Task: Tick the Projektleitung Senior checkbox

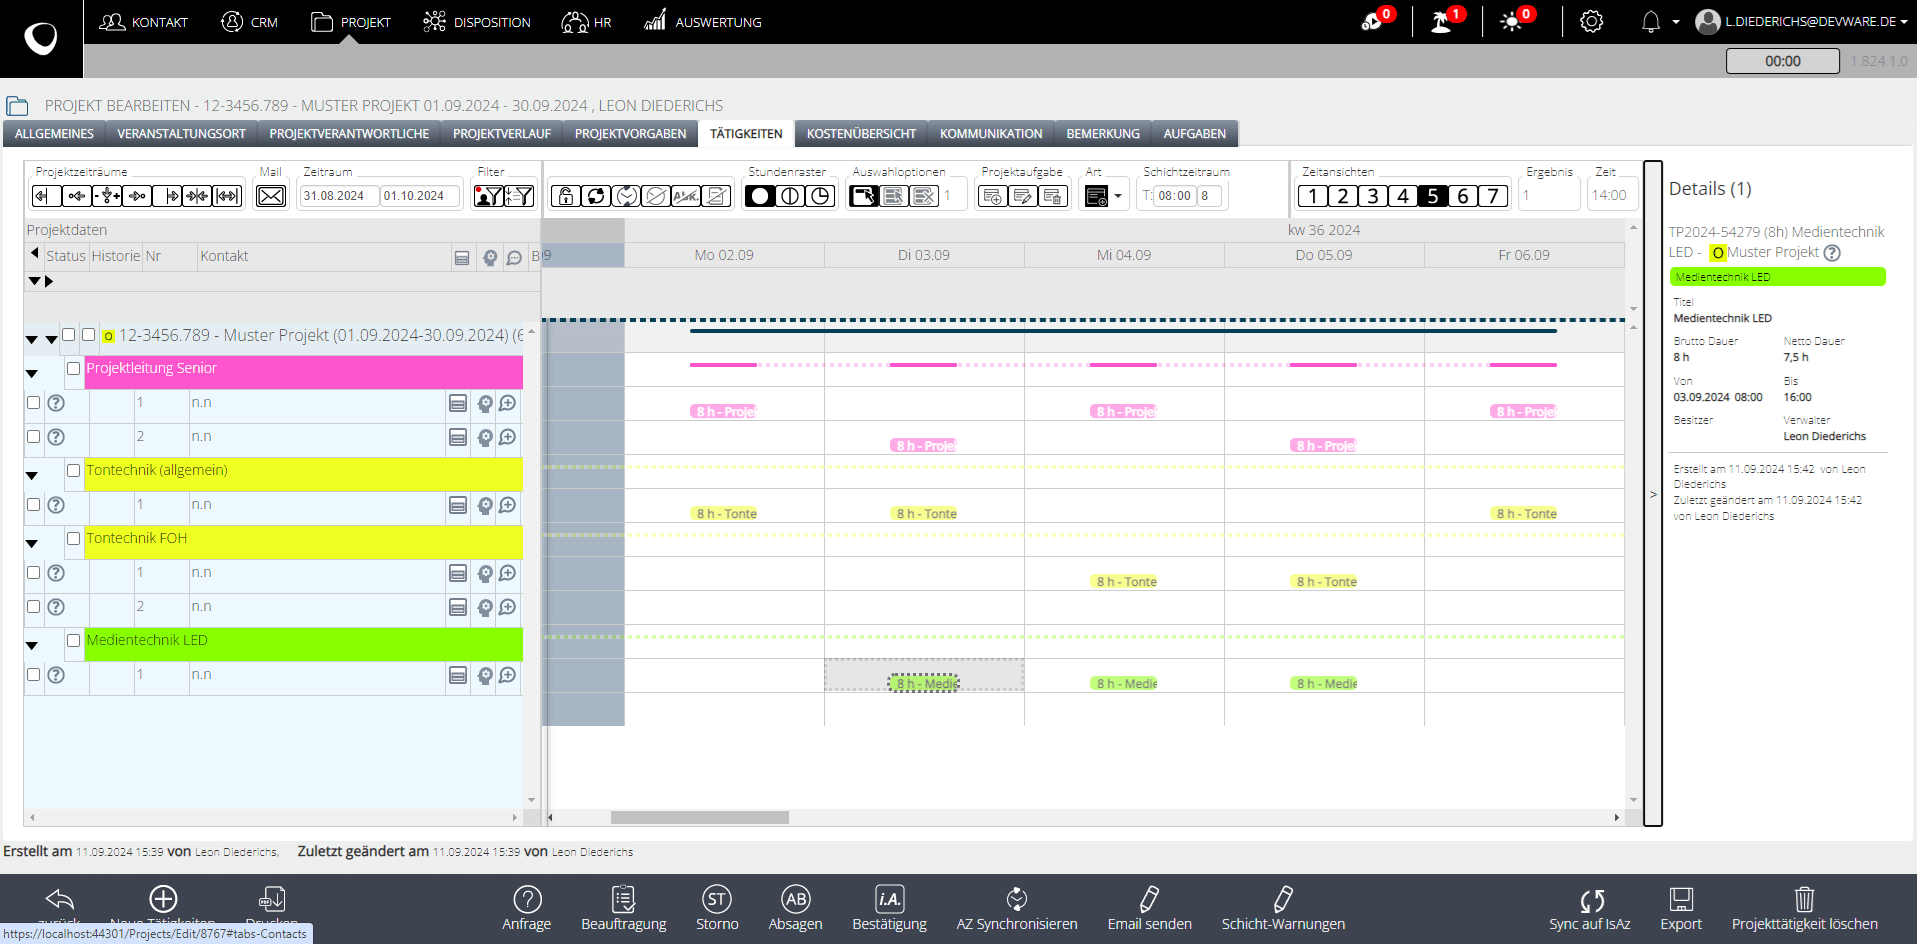Action: point(73,368)
